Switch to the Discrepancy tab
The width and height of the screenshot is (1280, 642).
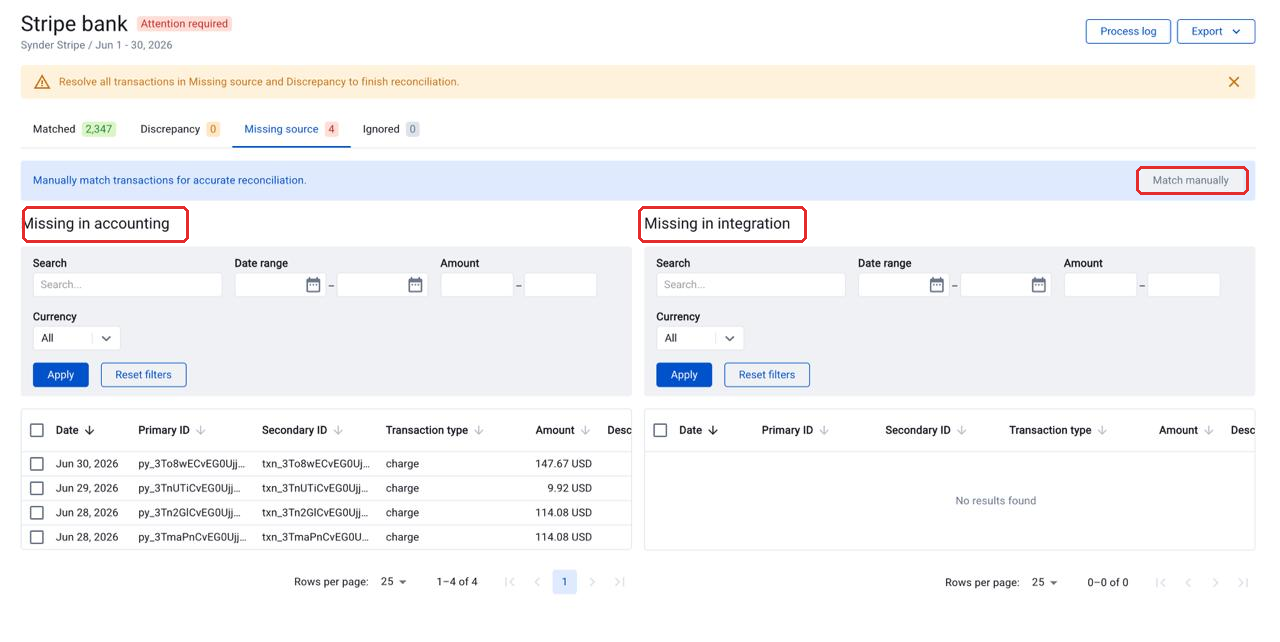pos(180,129)
